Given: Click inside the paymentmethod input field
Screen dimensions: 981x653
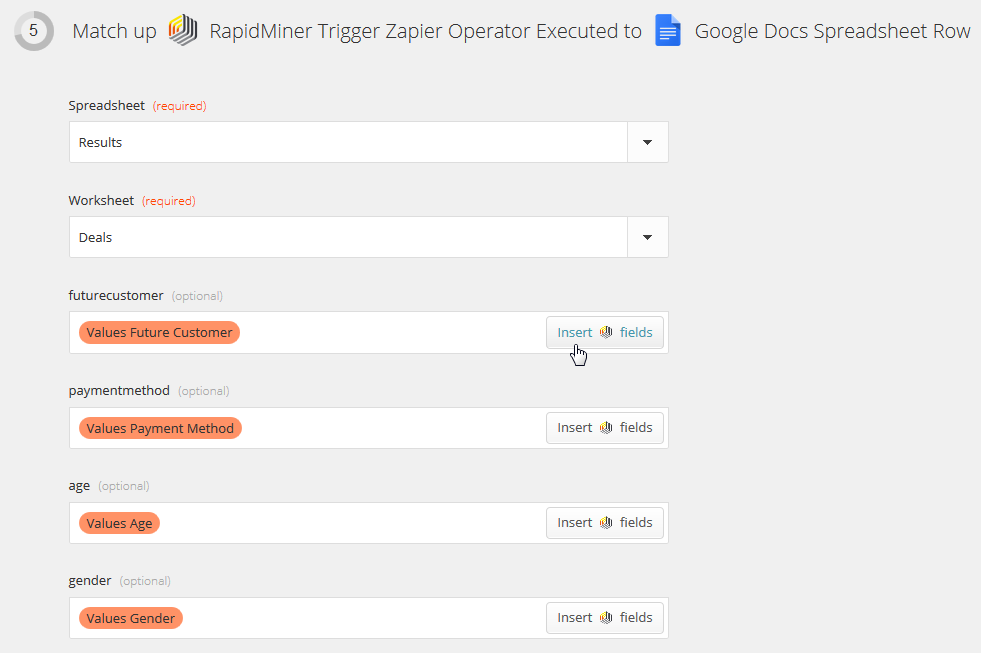Looking at the screenshot, I should (380, 427).
